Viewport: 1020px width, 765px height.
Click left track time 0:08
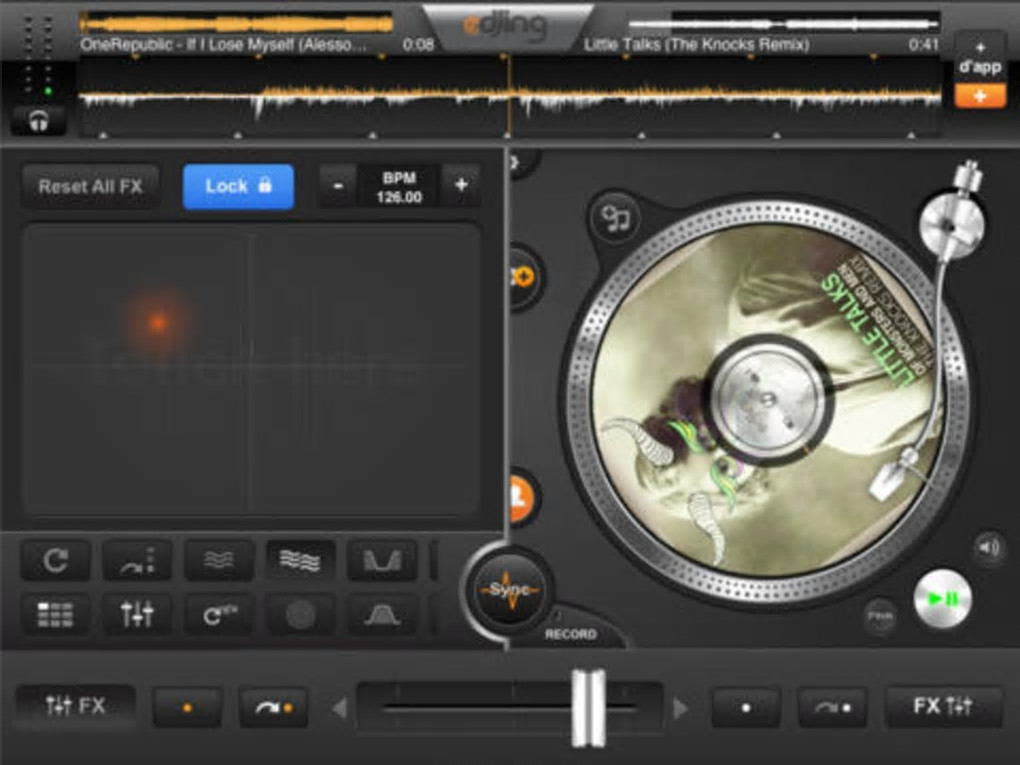click(x=418, y=44)
